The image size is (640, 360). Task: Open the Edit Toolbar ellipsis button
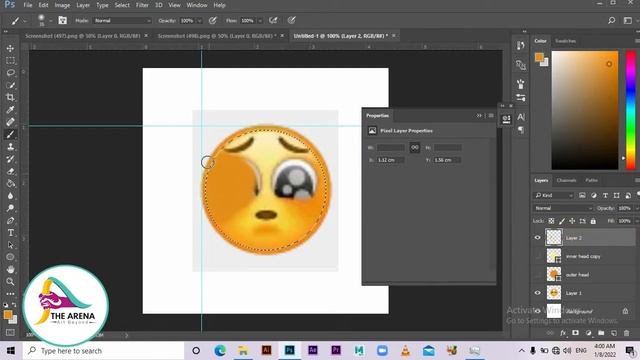pos(10,293)
